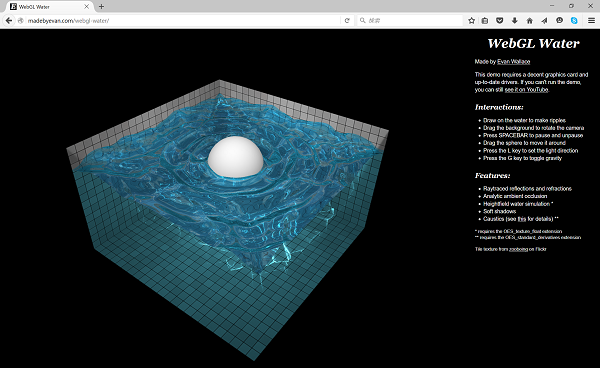Bookmark this page with the star icon
Image resolution: width=600 pixels, height=368 pixels.
coord(471,21)
